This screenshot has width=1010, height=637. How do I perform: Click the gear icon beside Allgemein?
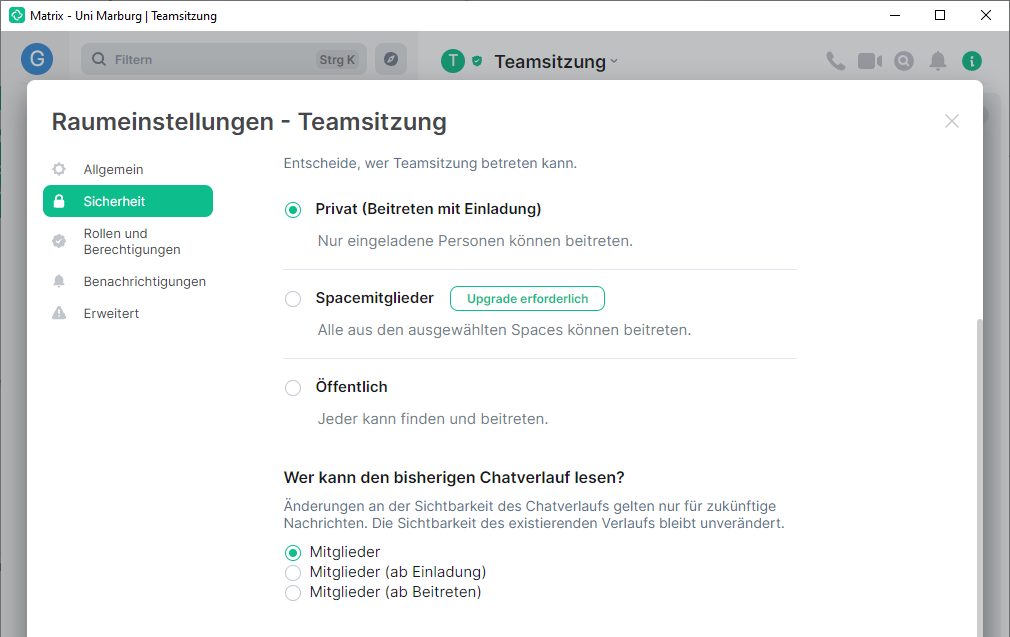tap(59, 169)
